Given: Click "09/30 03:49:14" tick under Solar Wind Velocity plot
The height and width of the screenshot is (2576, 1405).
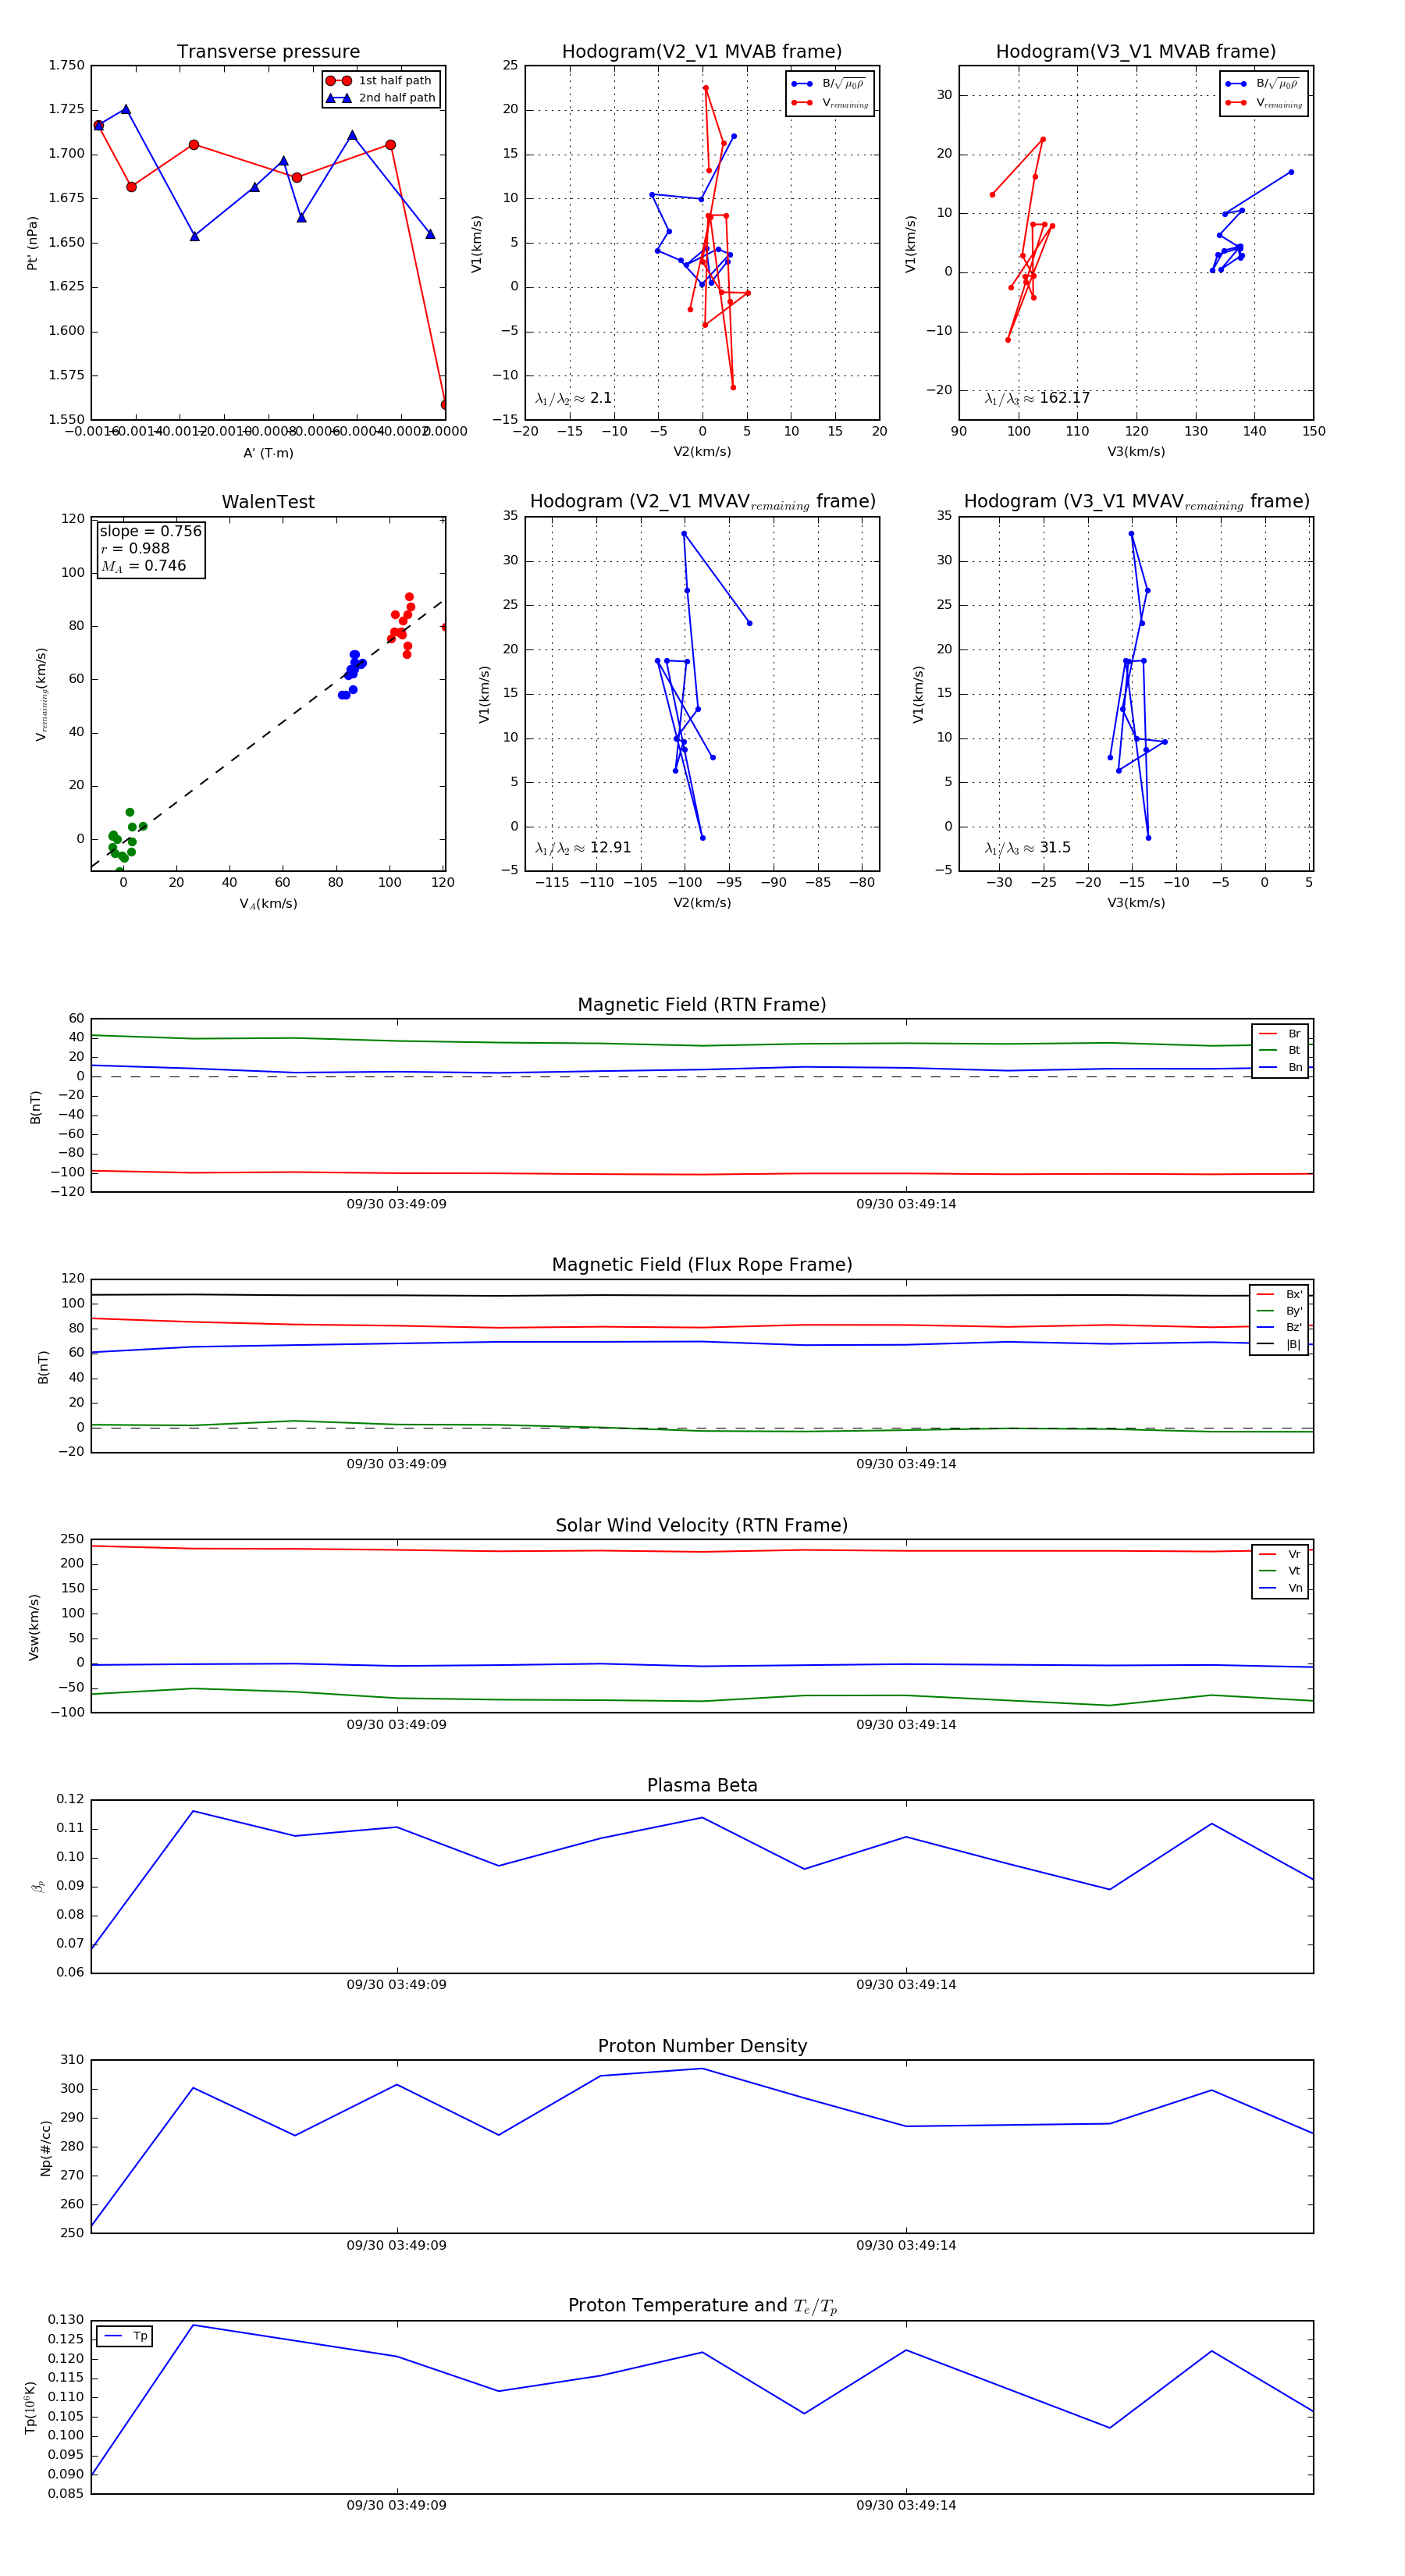Looking at the screenshot, I should (x=906, y=1724).
